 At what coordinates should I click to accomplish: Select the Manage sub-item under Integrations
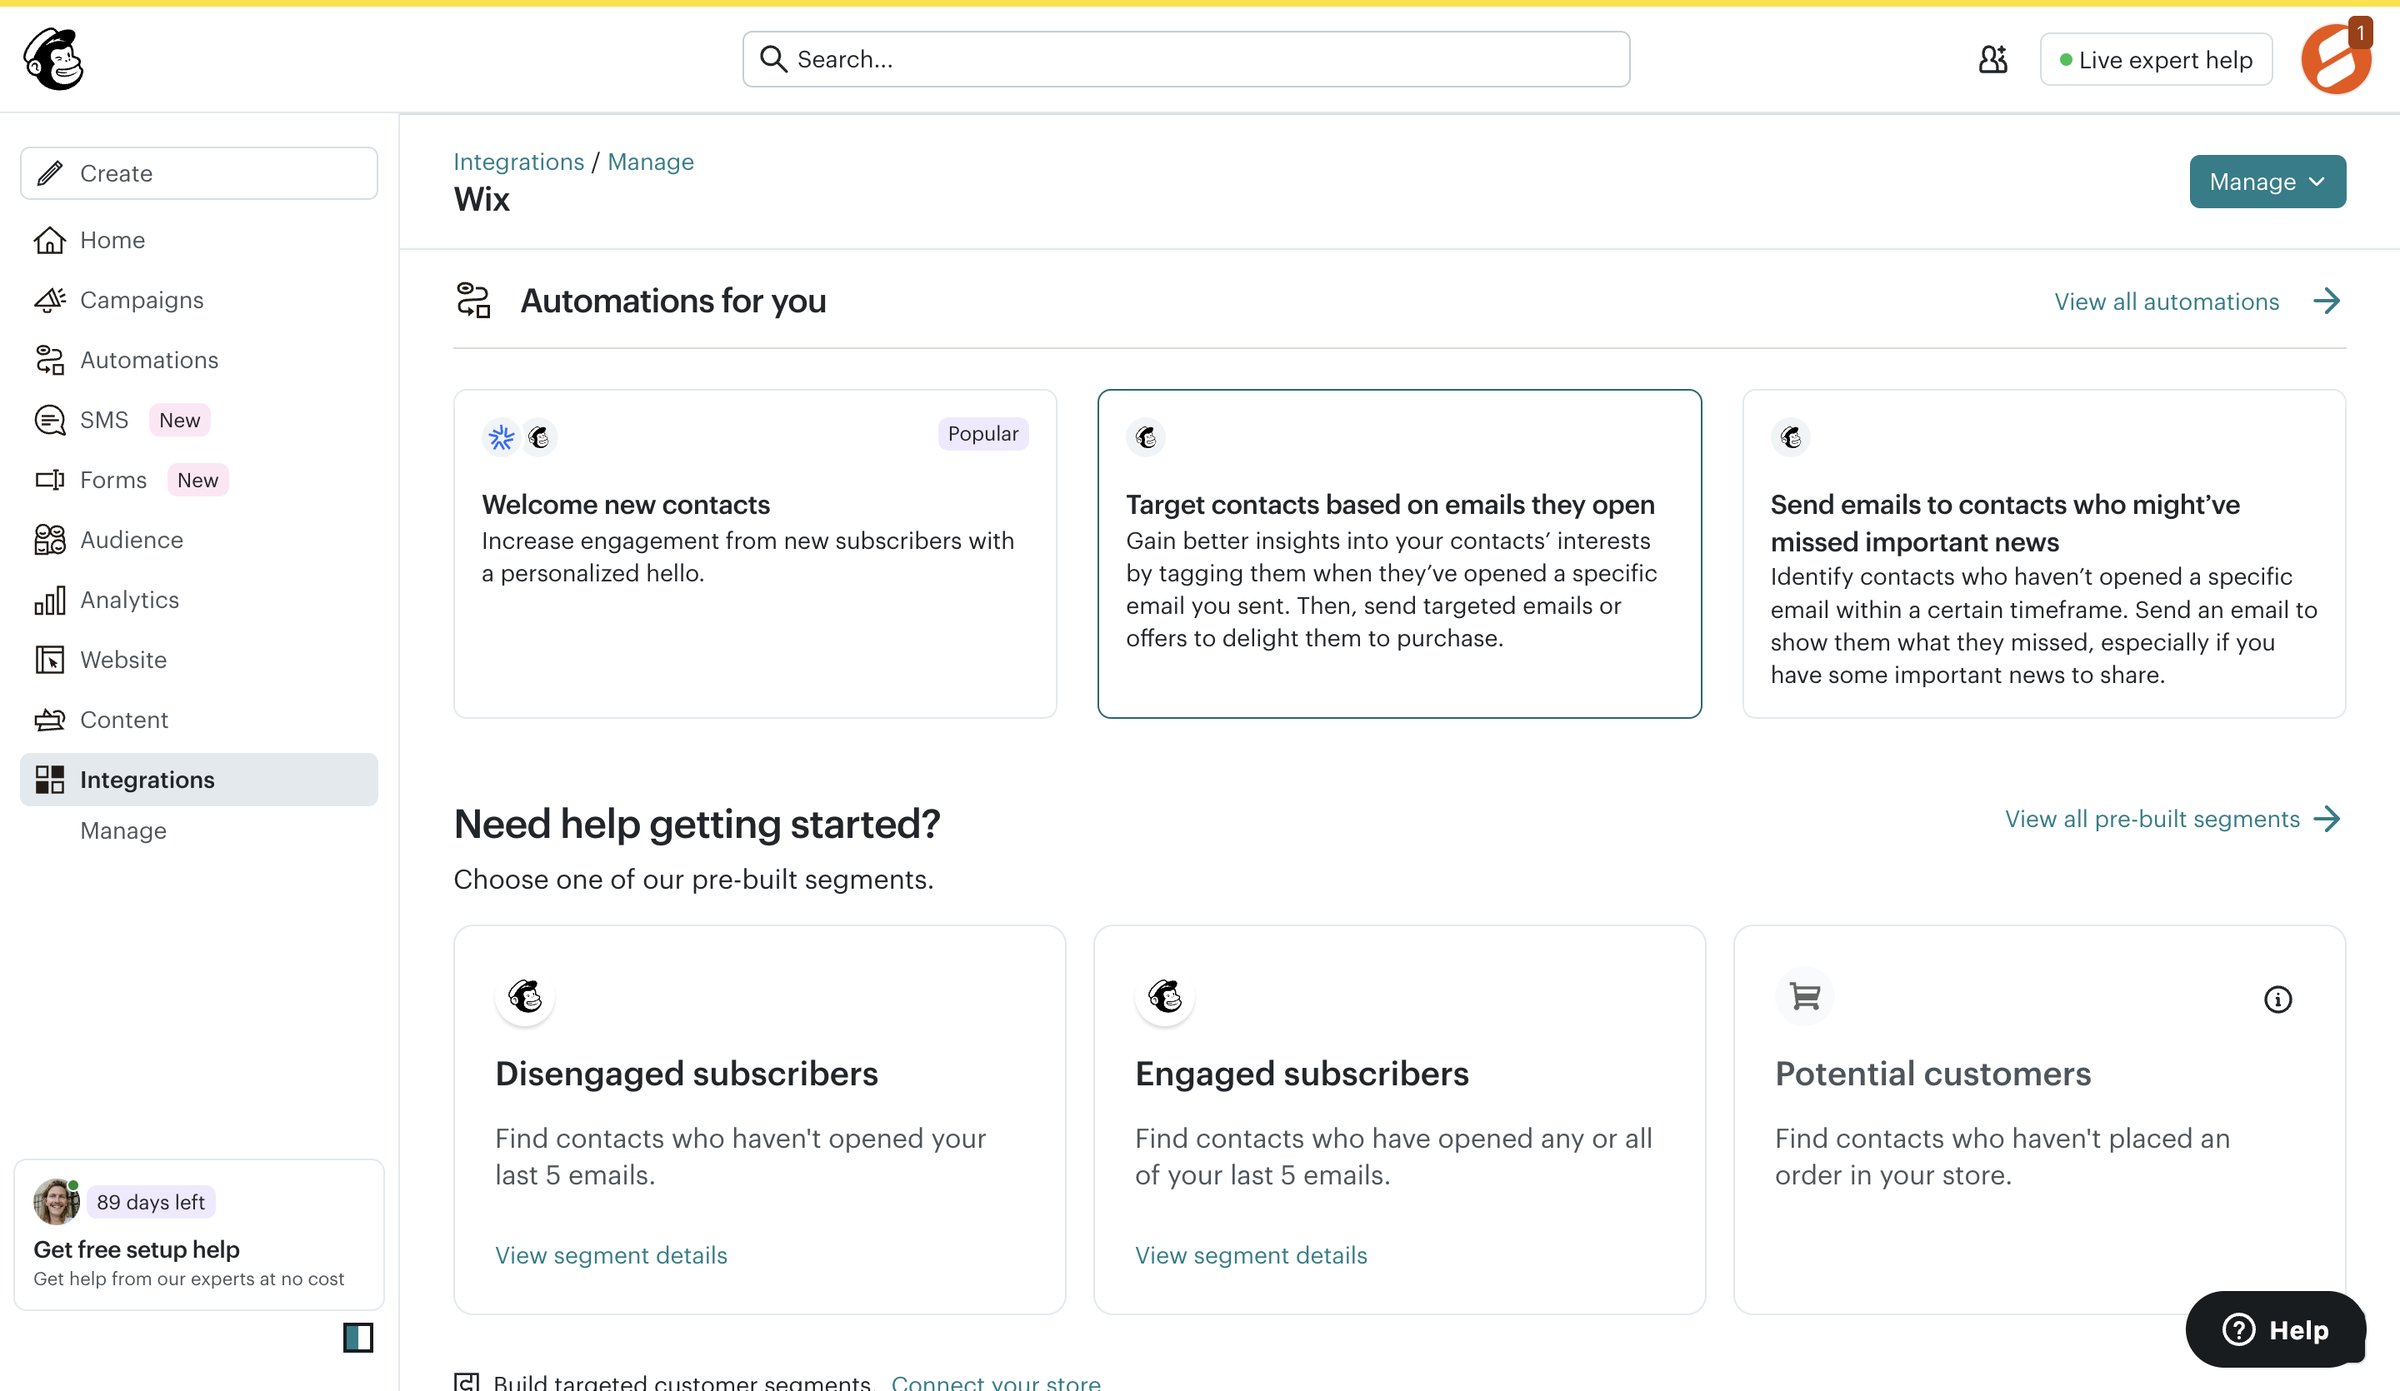click(x=123, y=831)
